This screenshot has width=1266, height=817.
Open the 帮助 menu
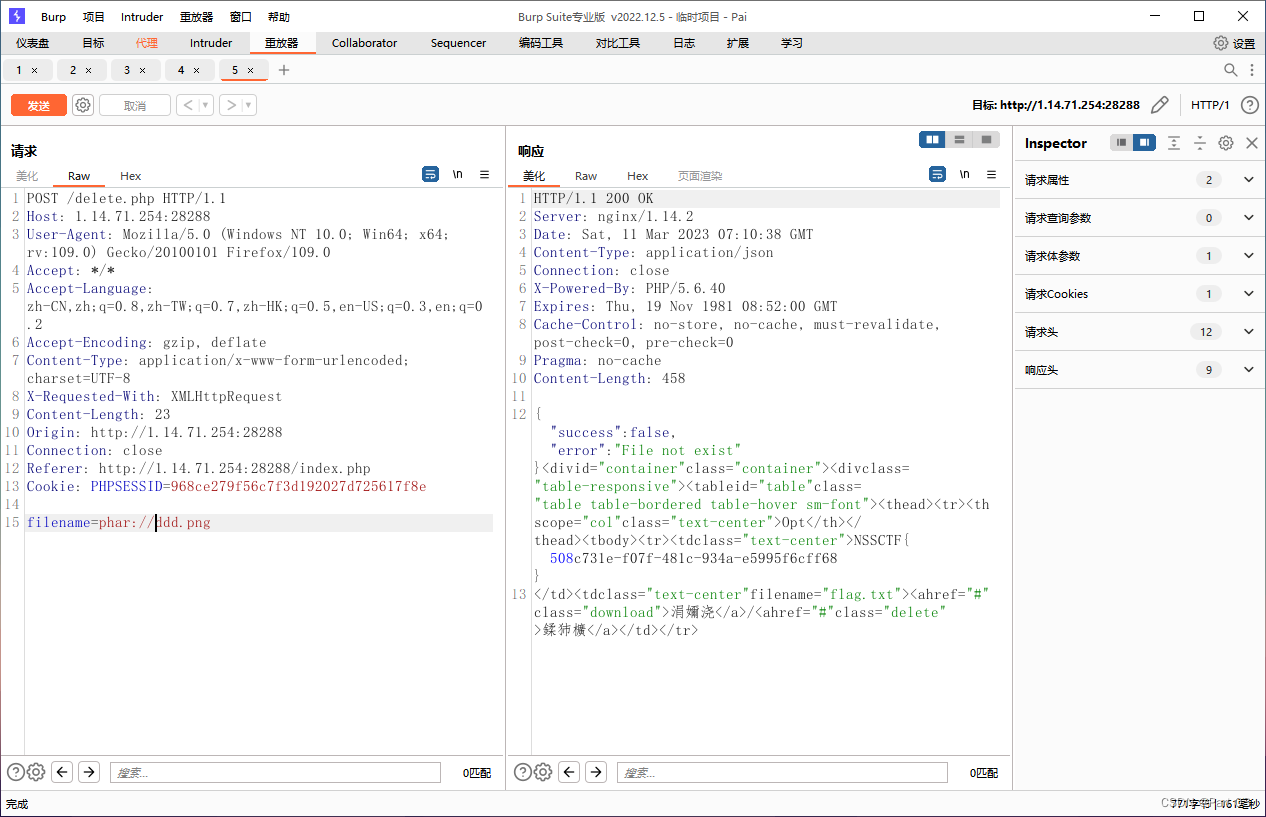279,16
